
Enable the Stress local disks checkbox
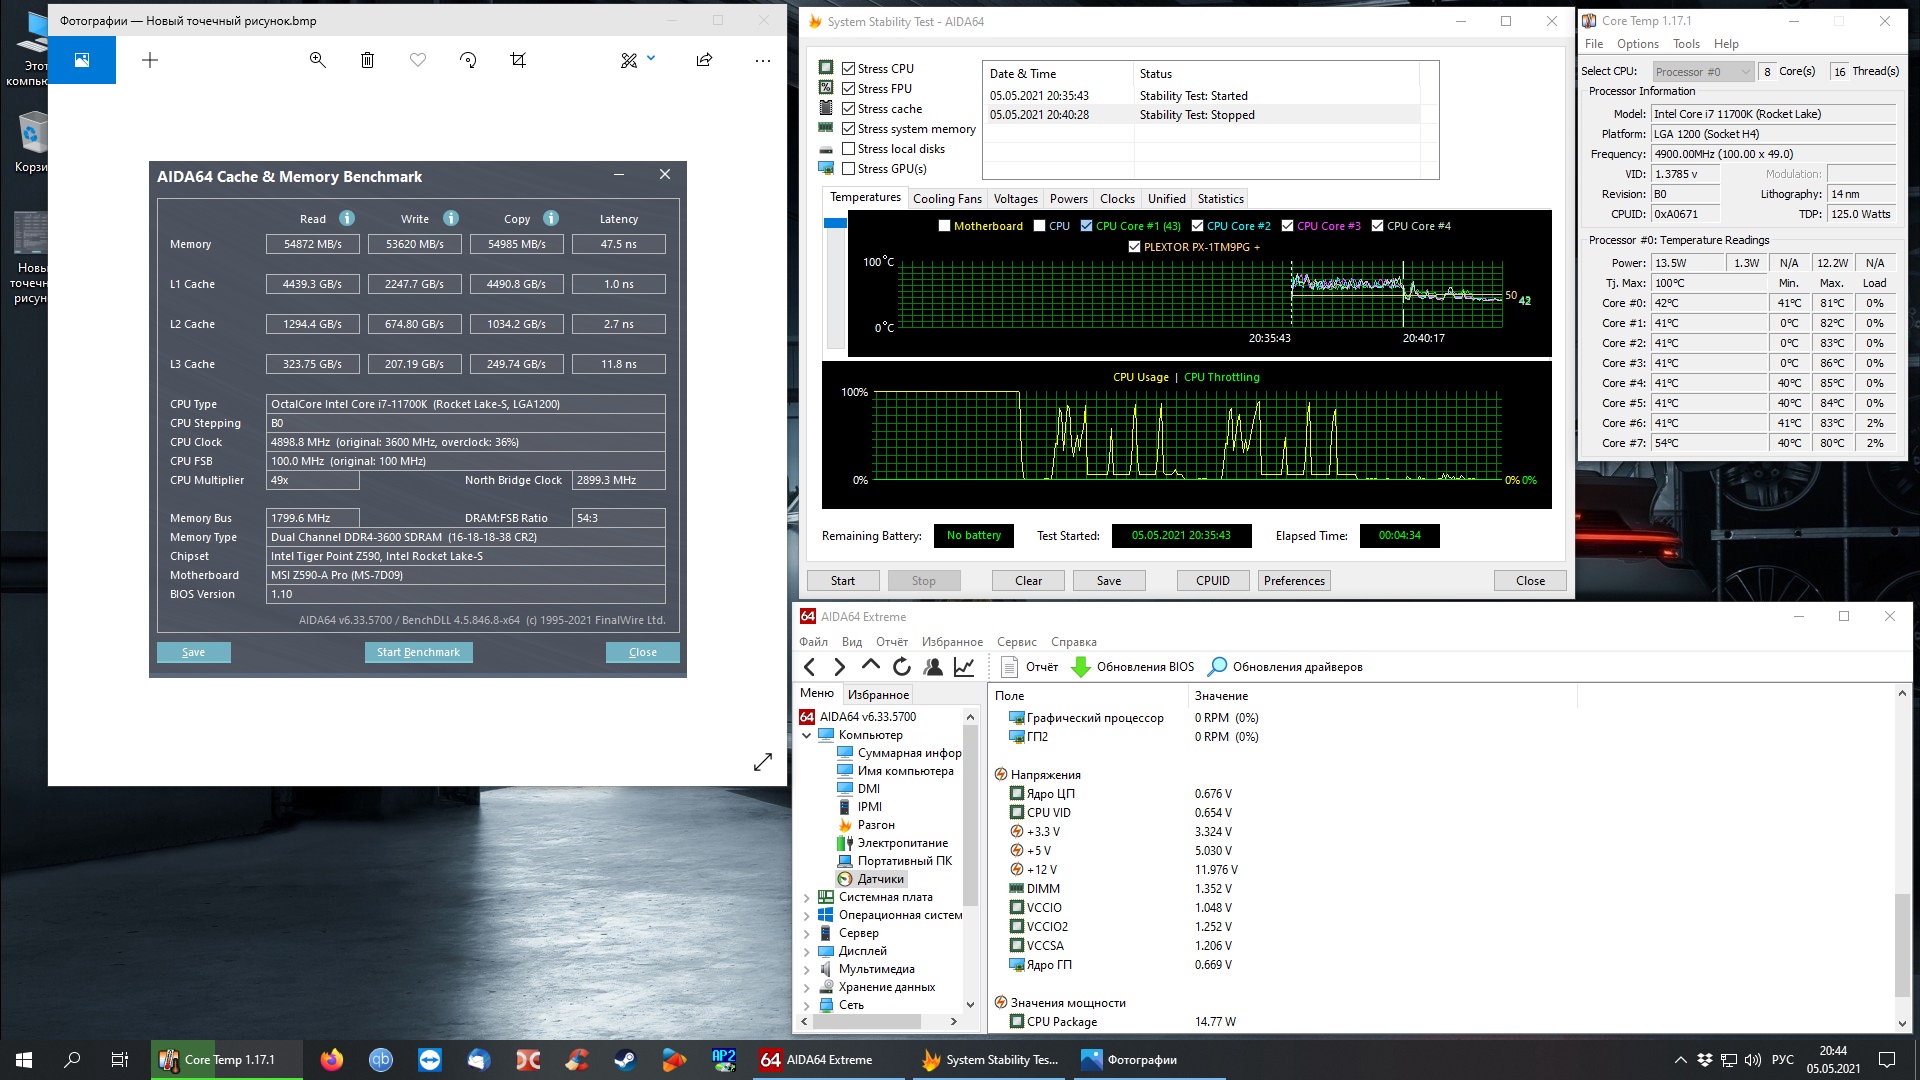click(848, 149)
